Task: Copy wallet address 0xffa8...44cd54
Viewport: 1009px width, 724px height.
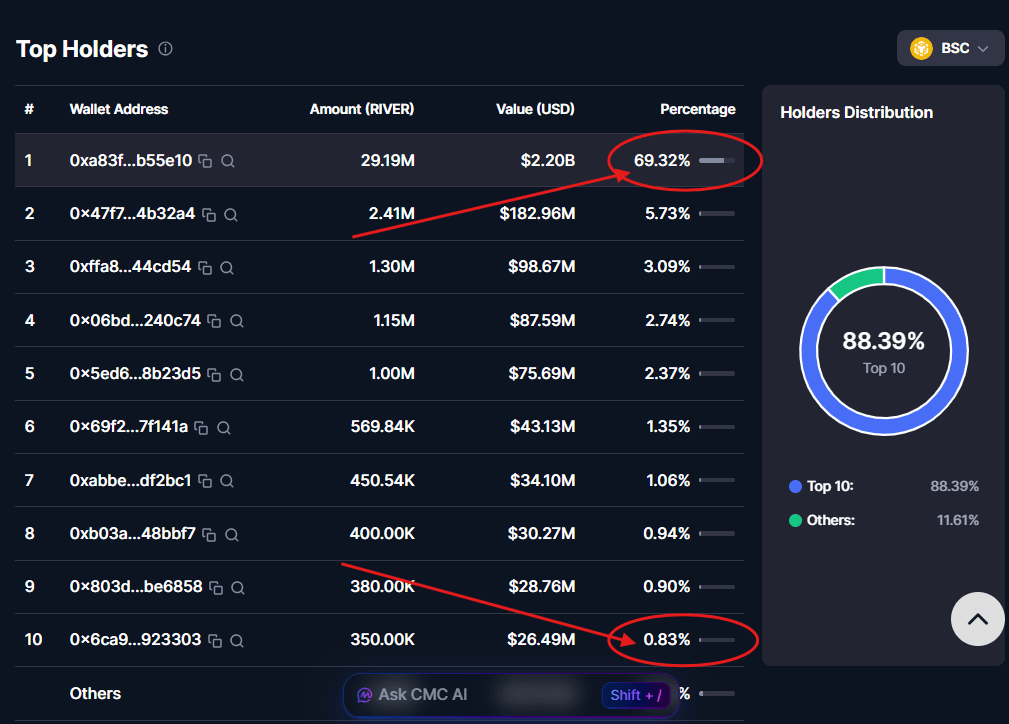Action: [205, 268]
